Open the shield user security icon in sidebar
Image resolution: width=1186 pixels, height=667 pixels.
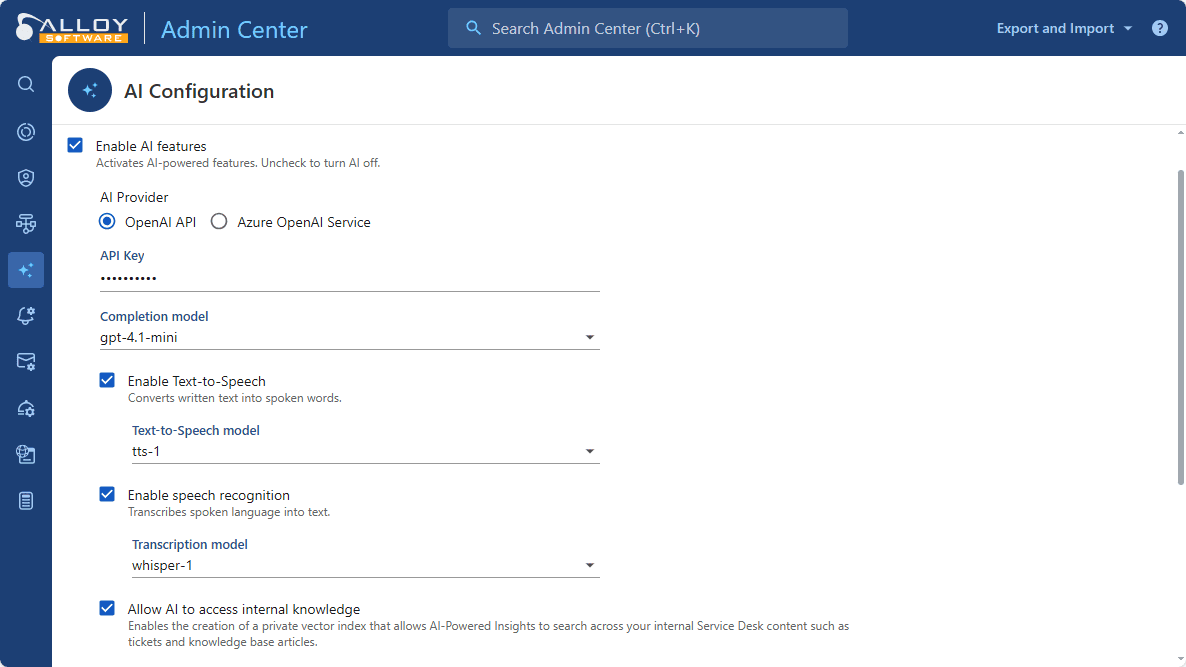pyautogui.click(x=26, y=178)
